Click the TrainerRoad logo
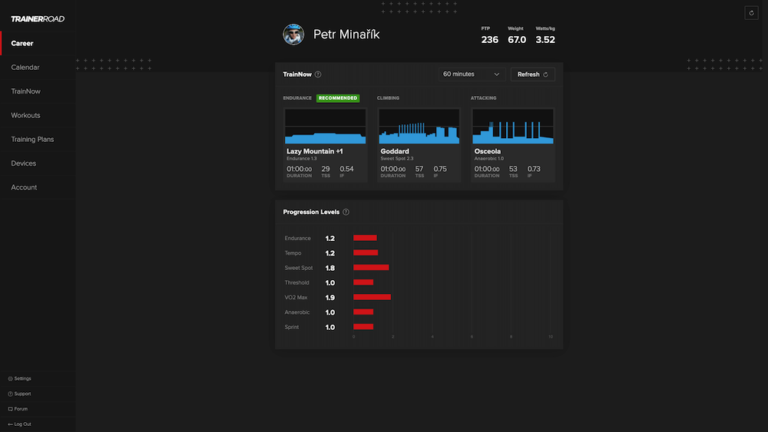The width and height of the screenshot is (768, 432). tap(37, 19)
